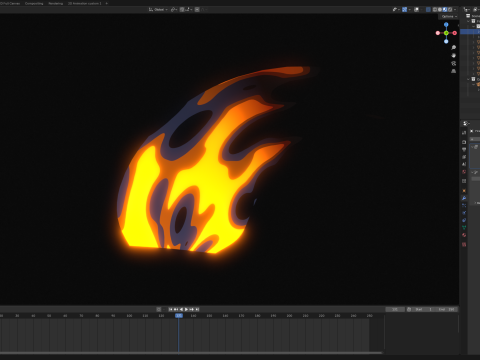Open the Material properties tab
This screenshot has width=480, height=360.
[464, 235]
